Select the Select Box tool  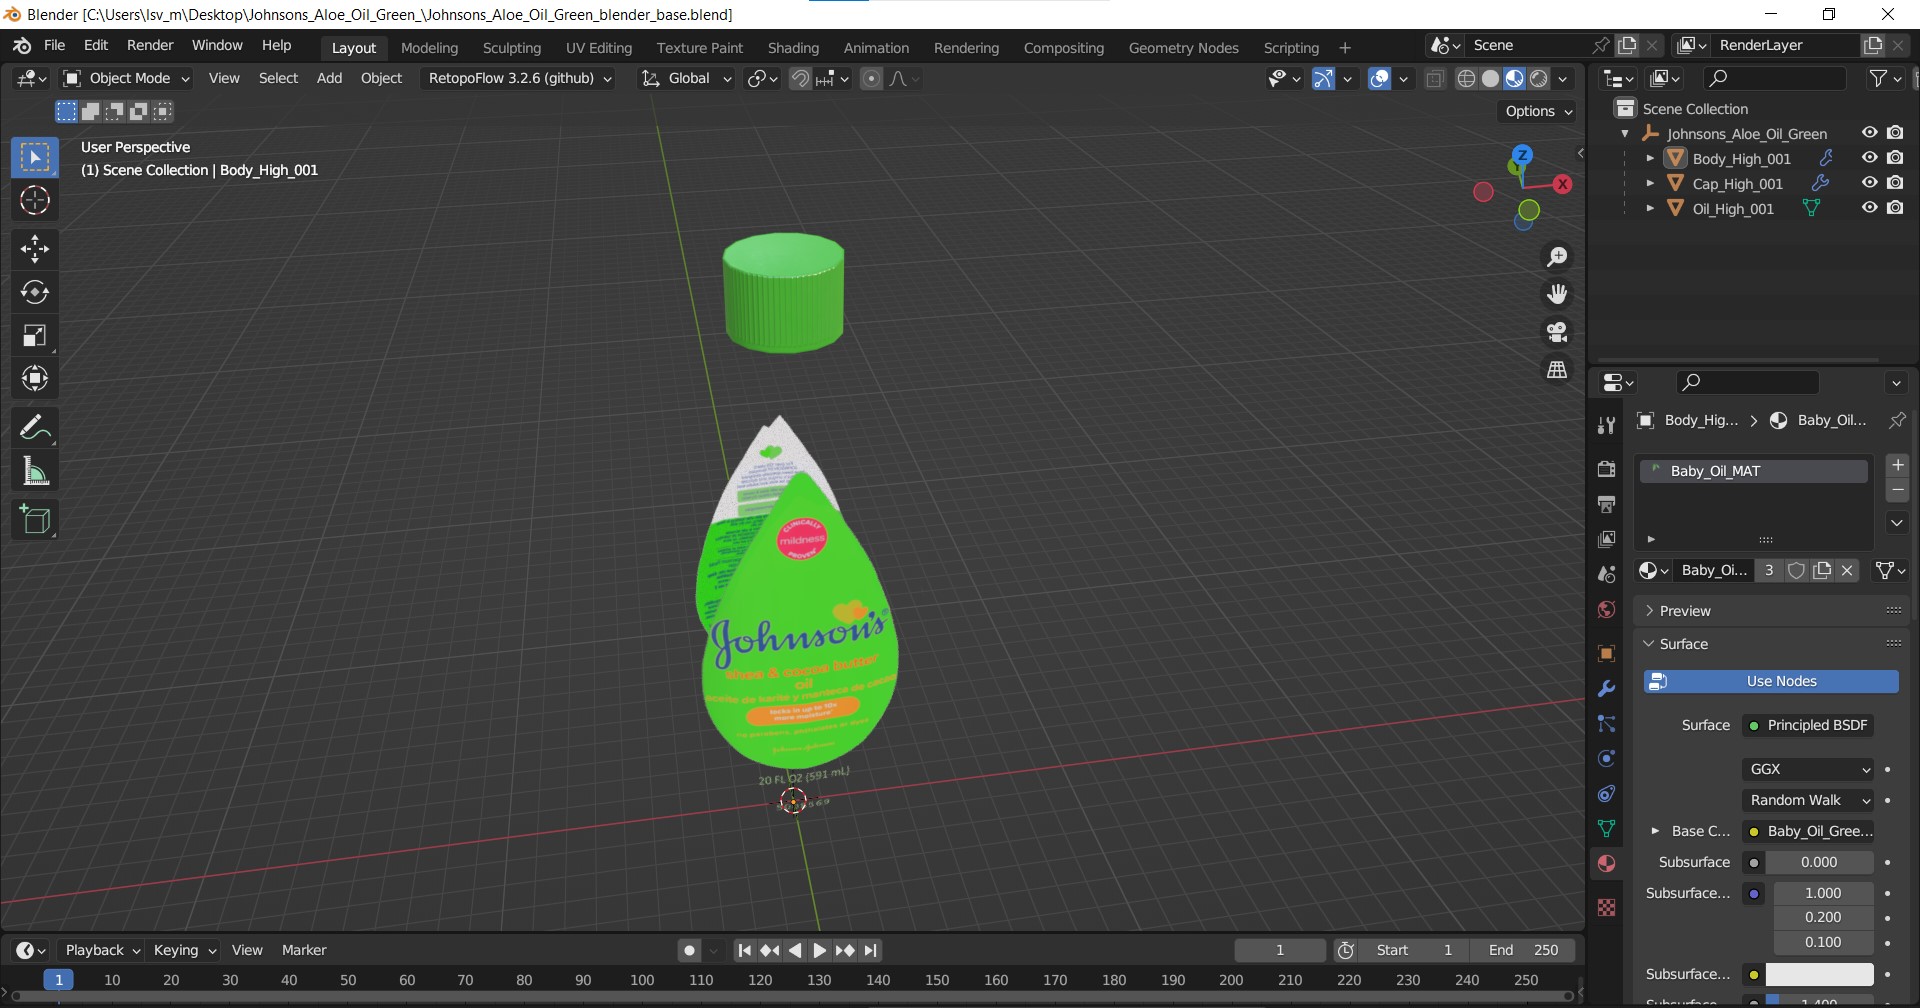[x=35, y=158]
